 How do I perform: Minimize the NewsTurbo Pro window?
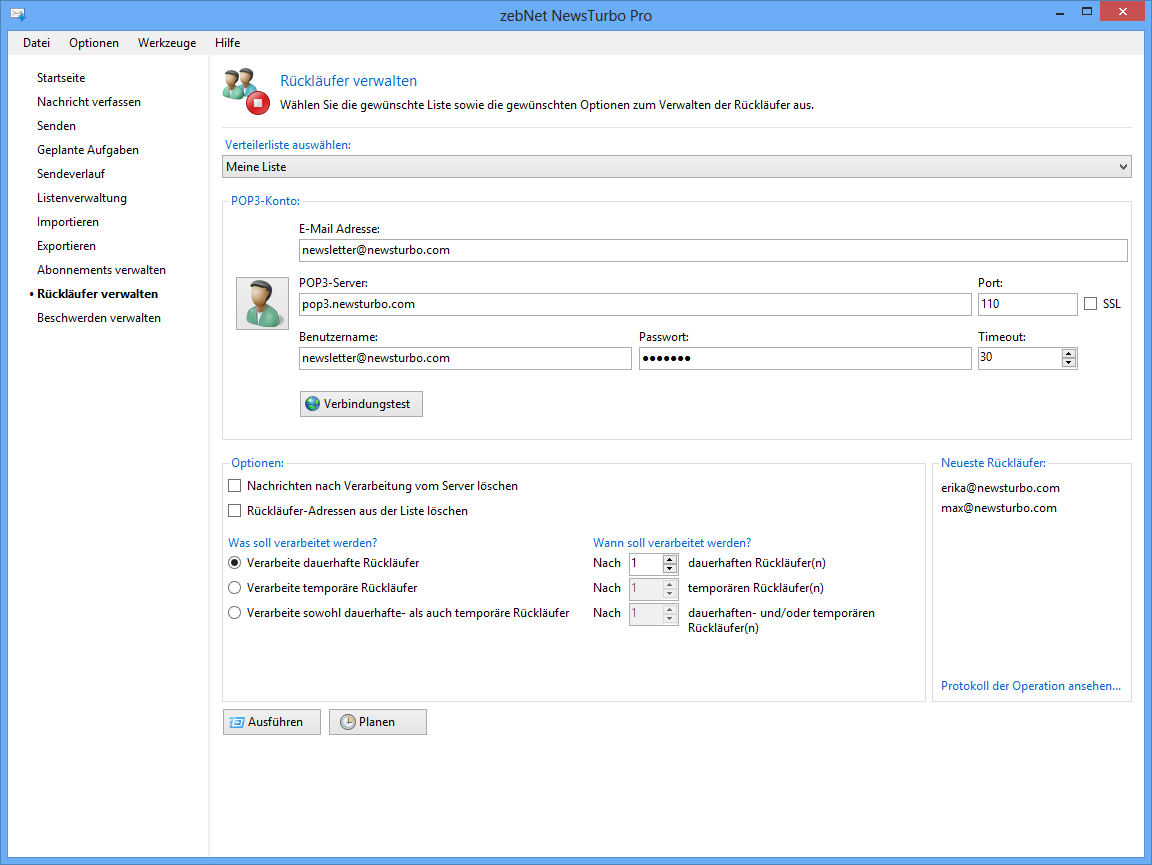(x=1059, y=12)
